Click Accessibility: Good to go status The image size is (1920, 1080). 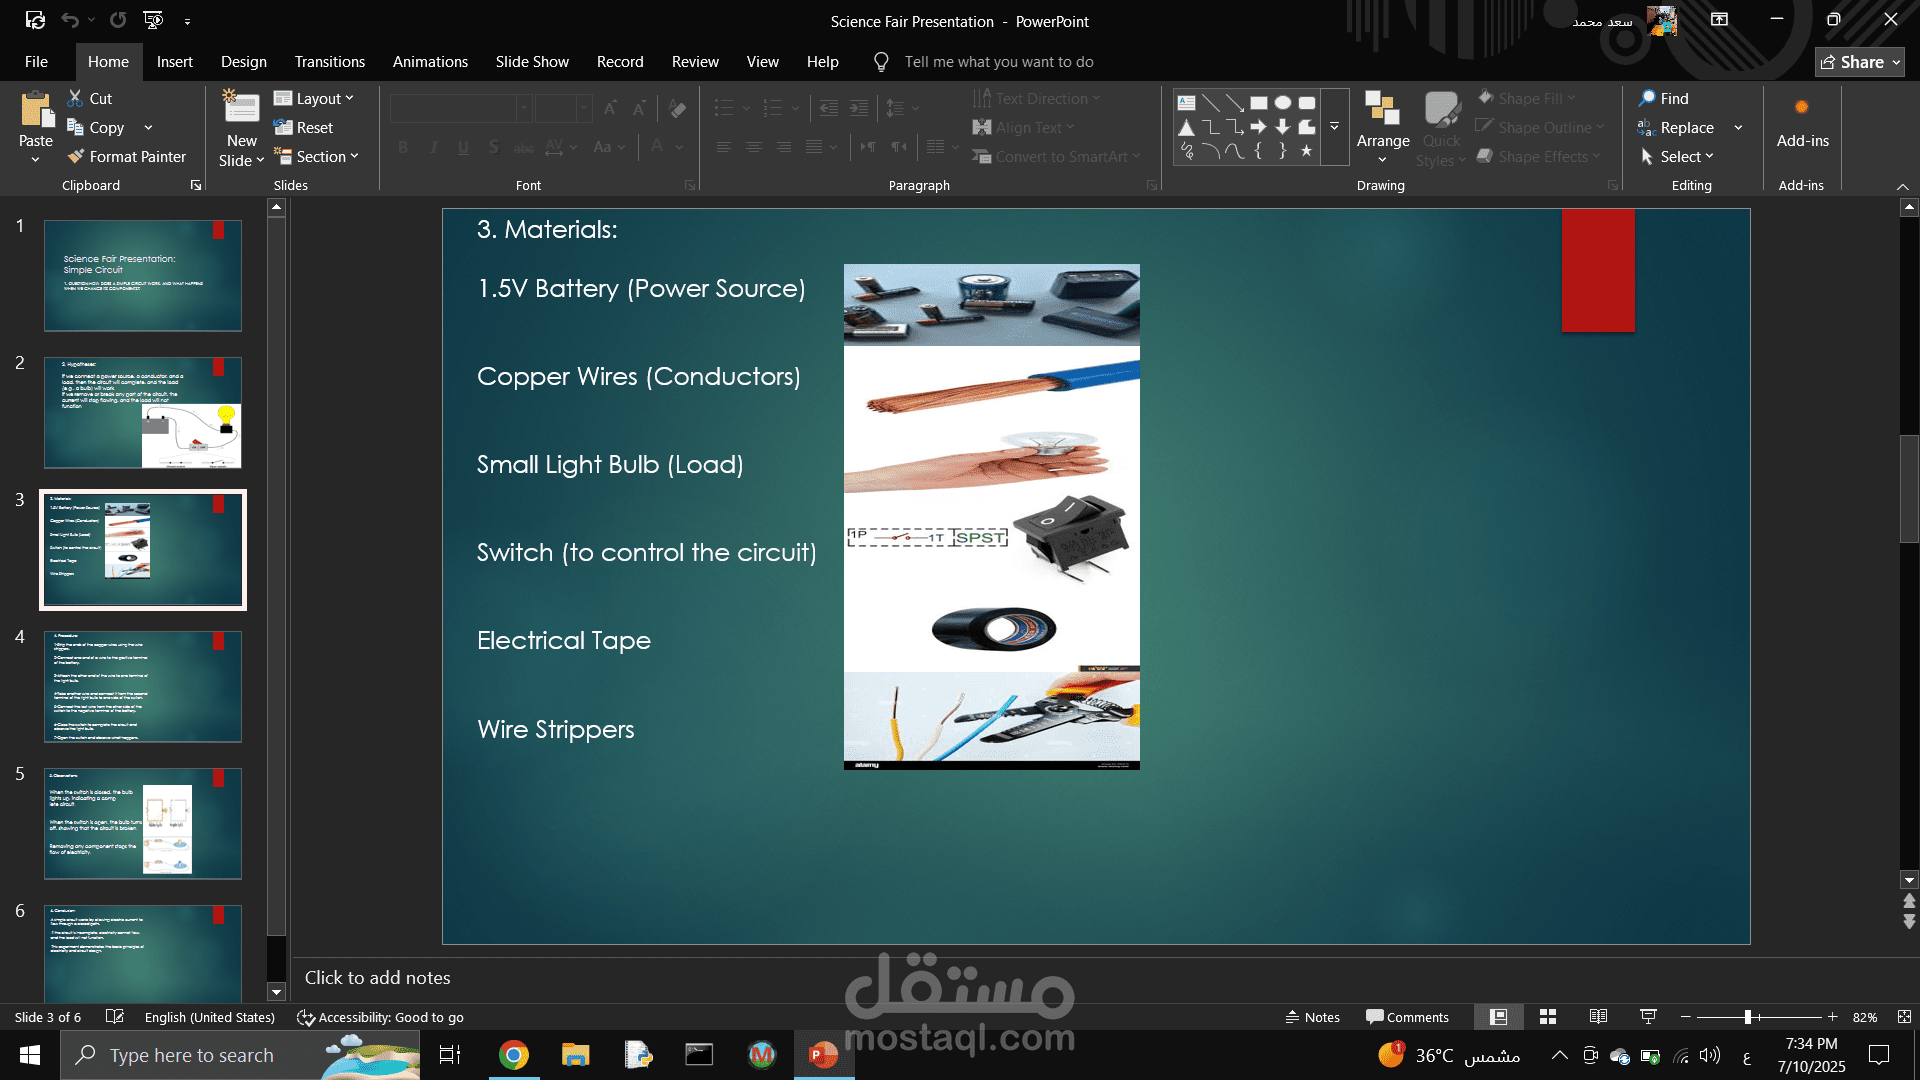tap(380, 1017)
